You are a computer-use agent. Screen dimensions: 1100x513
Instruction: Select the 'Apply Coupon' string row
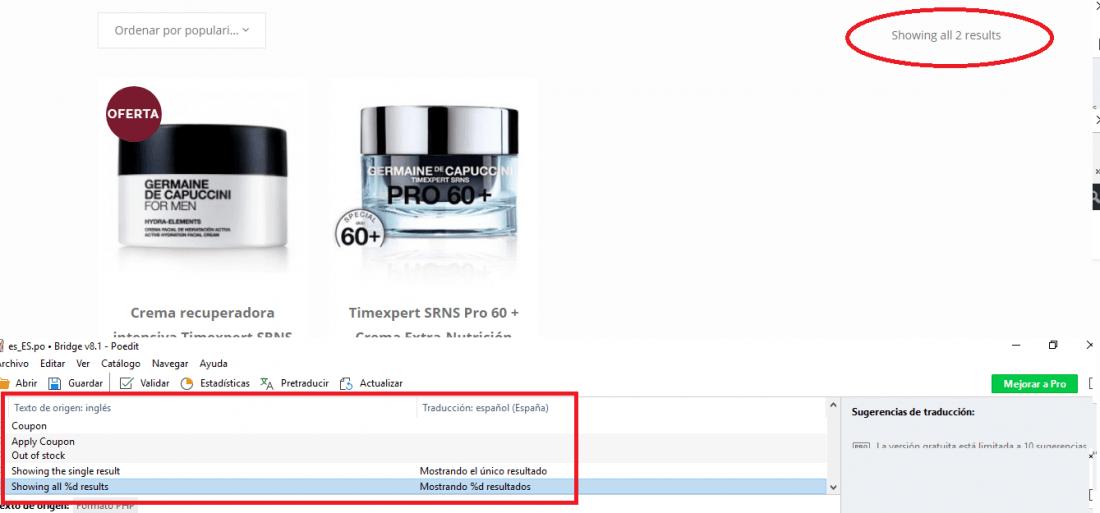pos(417,441)
